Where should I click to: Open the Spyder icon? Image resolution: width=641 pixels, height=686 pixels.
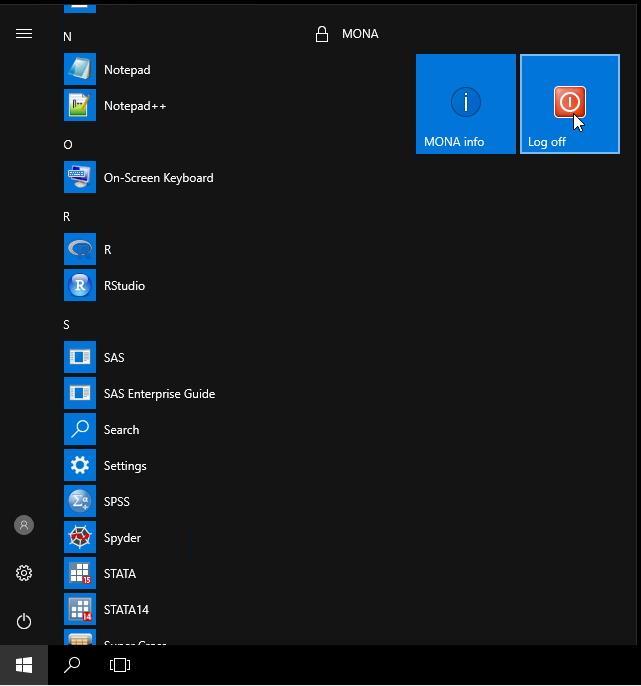click(x=80, y=537)
